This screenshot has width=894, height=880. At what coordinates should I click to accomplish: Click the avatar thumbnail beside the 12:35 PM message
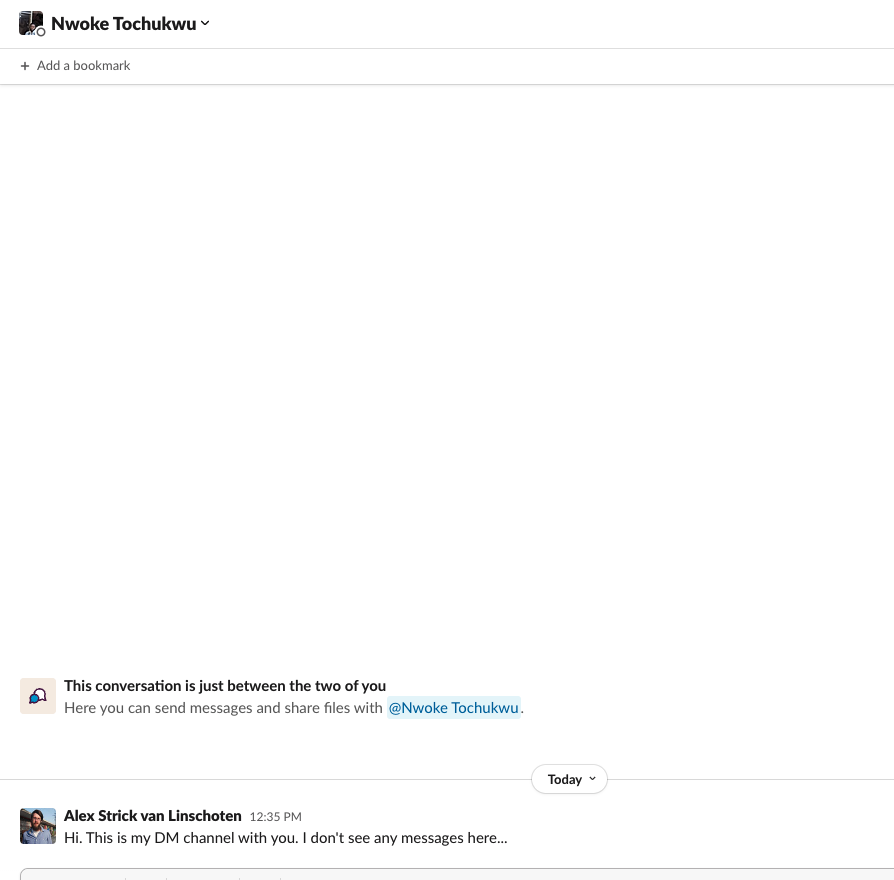38,826
